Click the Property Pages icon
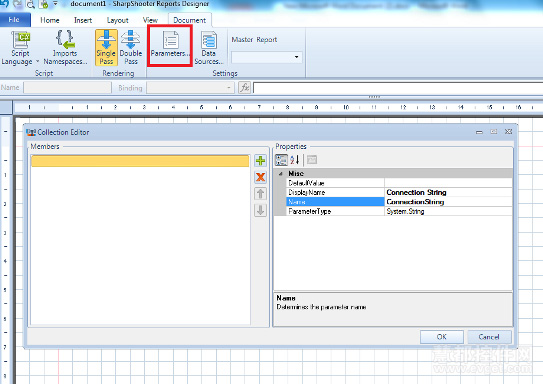Screen dimensions: 543x384 point(312,160)
